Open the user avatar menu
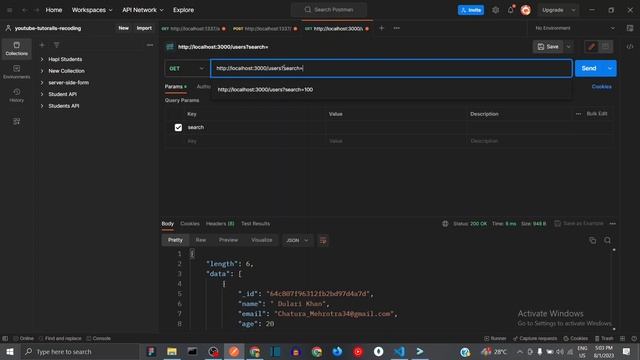This screenshot has width=640, height=360. pyautogui.click(x=526, y=10)
